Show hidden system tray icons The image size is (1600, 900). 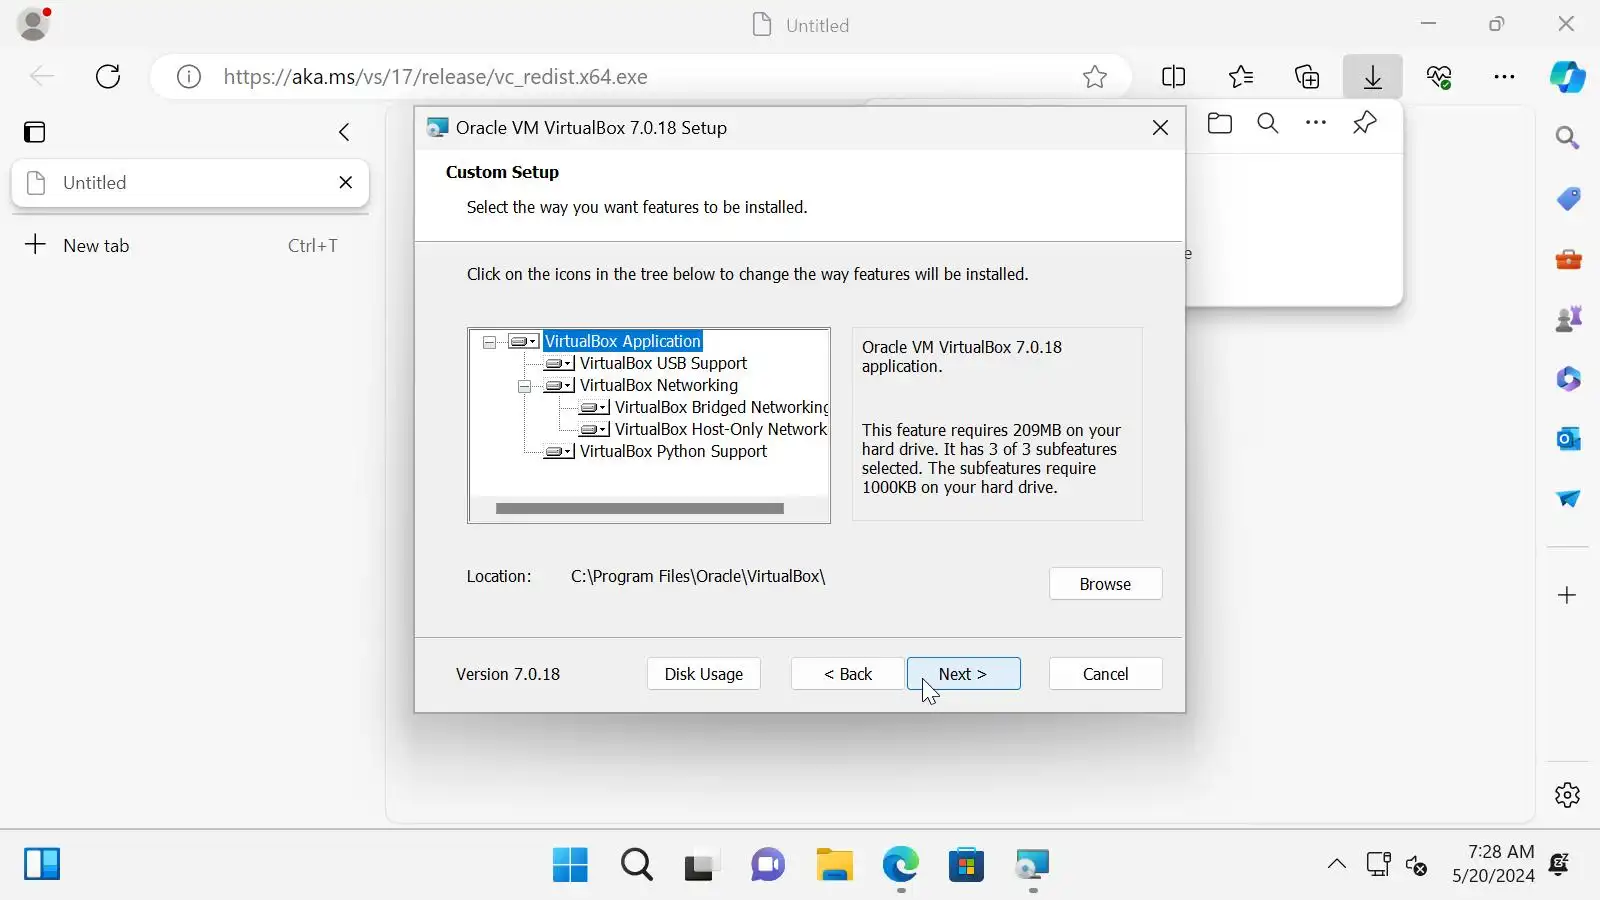point(1337,865)
